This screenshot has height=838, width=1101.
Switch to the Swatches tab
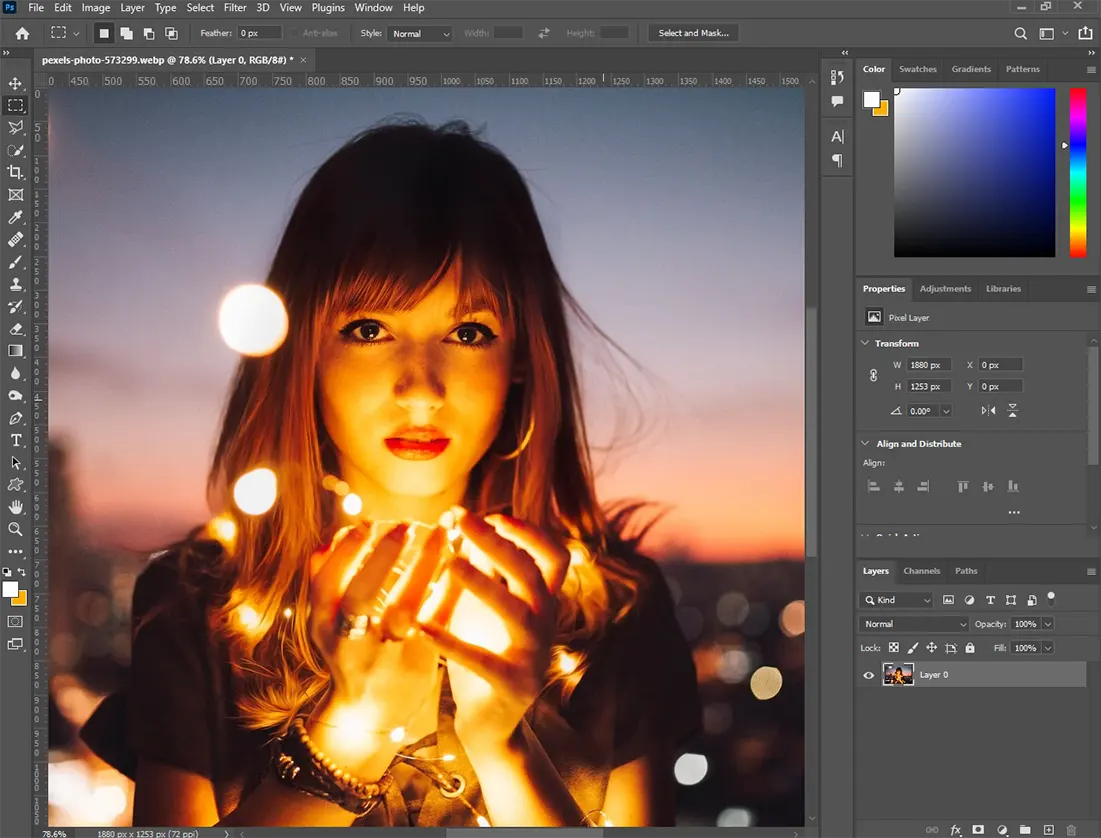(918, 69)
